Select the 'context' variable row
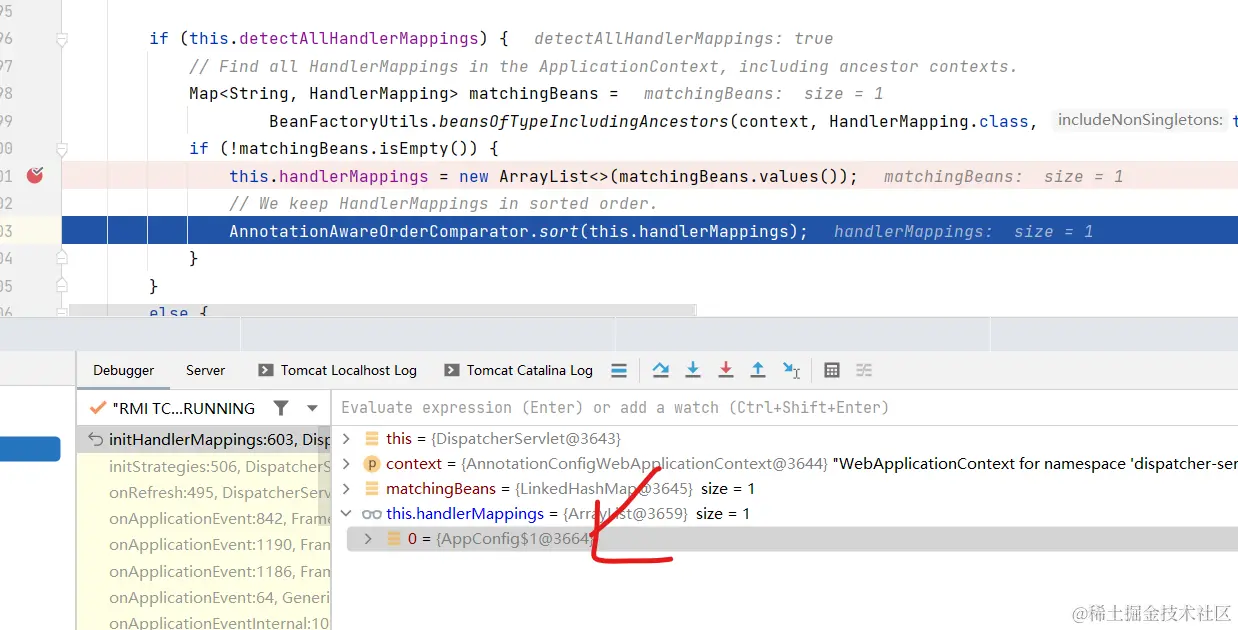Viewport: 1238px width, 630px height. pos(785,464)
